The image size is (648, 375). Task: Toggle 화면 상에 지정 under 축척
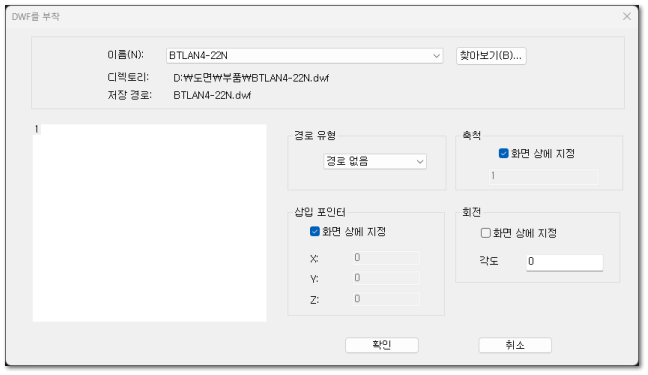[x=537, y=154]
